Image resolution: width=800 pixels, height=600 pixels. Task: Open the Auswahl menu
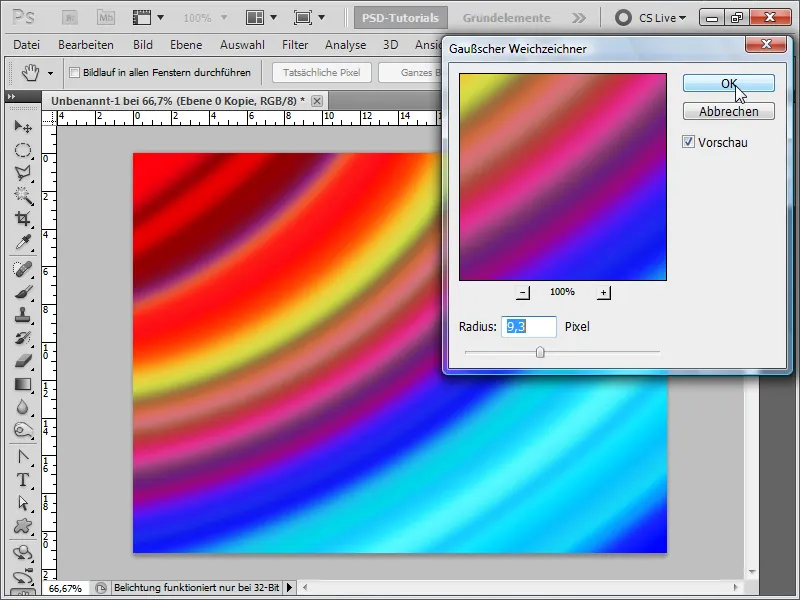(242, 45)
